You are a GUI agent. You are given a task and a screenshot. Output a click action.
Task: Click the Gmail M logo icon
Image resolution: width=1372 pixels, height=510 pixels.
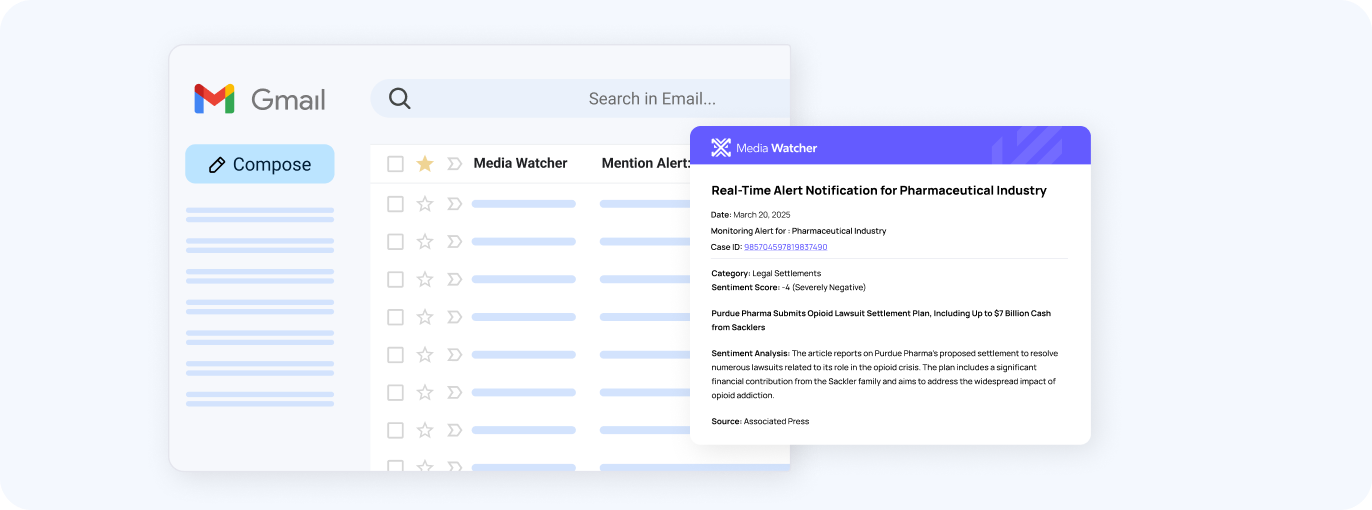pos(214,99)
